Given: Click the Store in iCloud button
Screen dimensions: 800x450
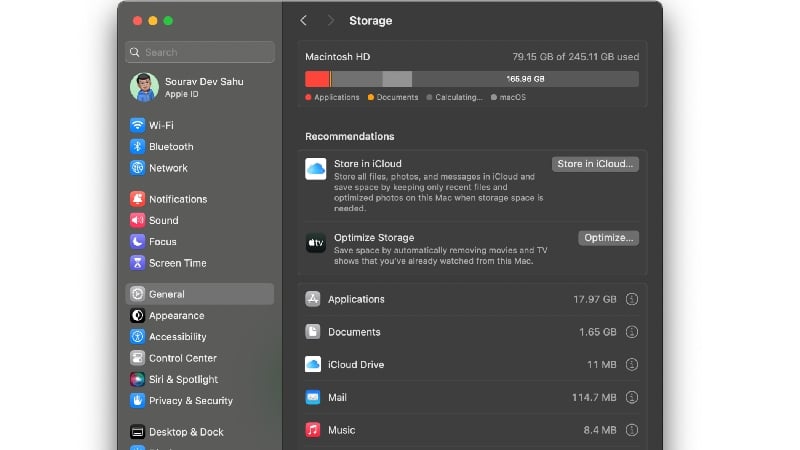Looking at the screenshot, I should coord(595,164).
